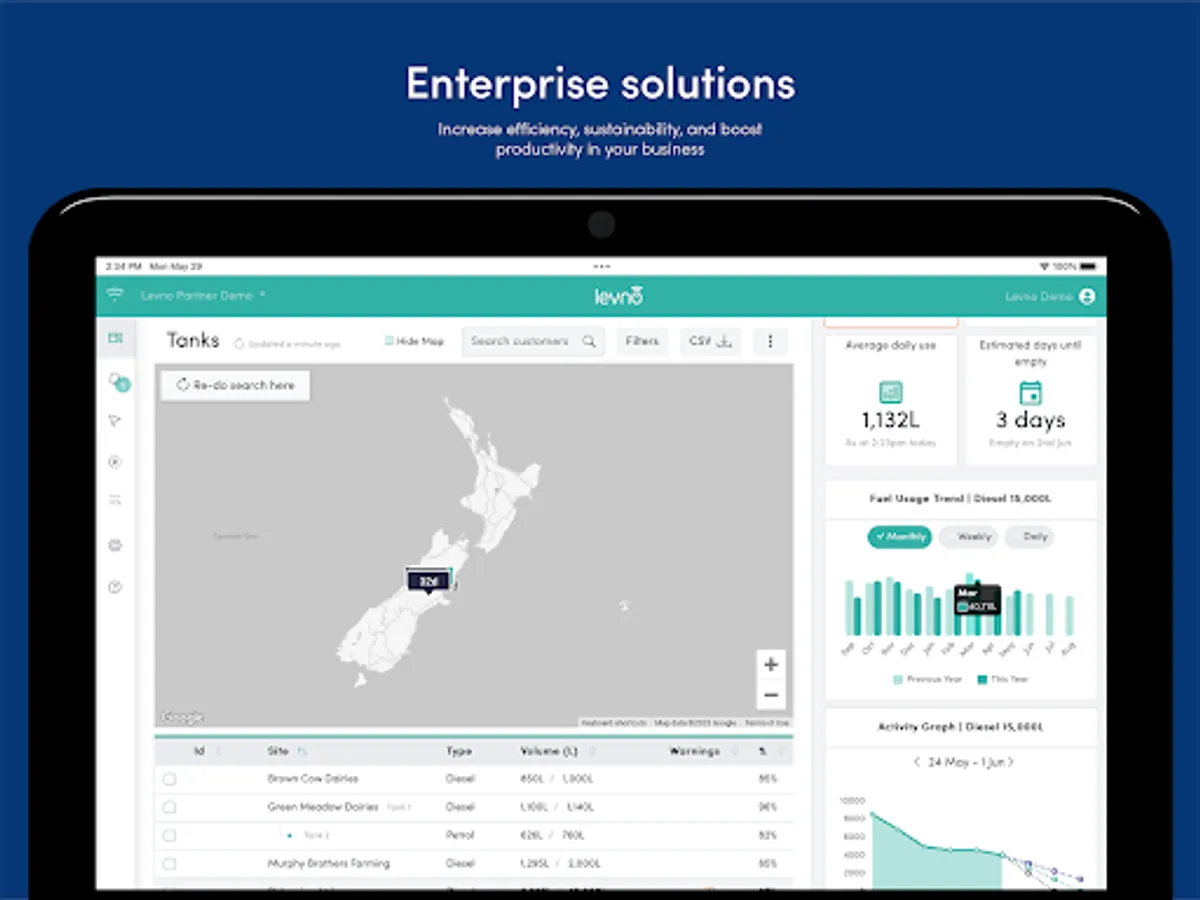Toggle the Hide Map option
The image size is (1200, 900).
414,341
